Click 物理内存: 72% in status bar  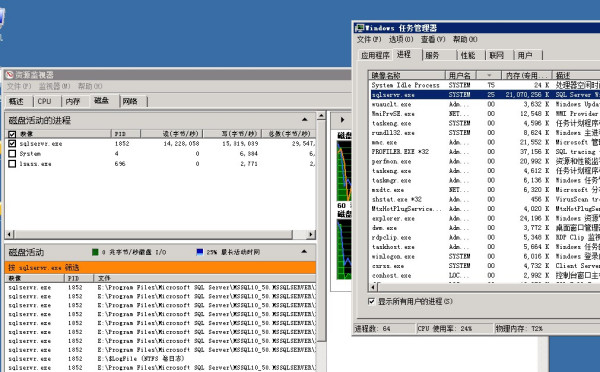pyautogui.click(x=519, y=328)
